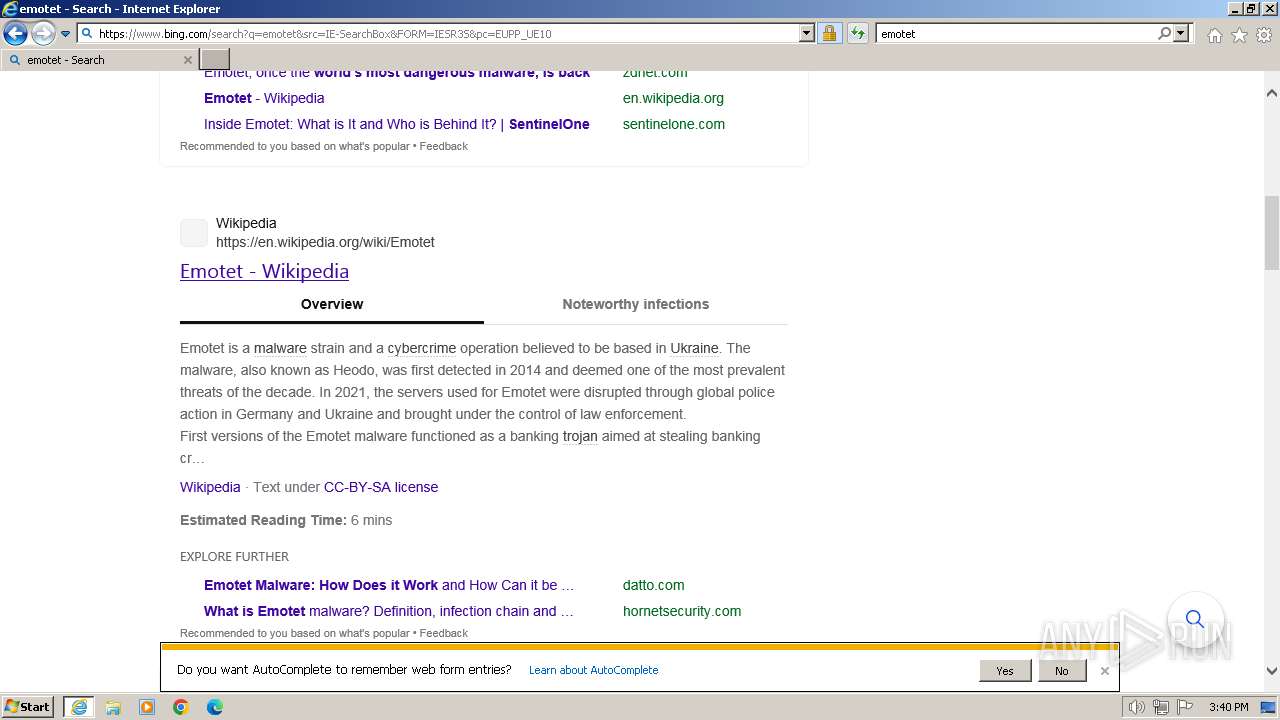Open the Tools gear menu

(x=1264, y=35)
